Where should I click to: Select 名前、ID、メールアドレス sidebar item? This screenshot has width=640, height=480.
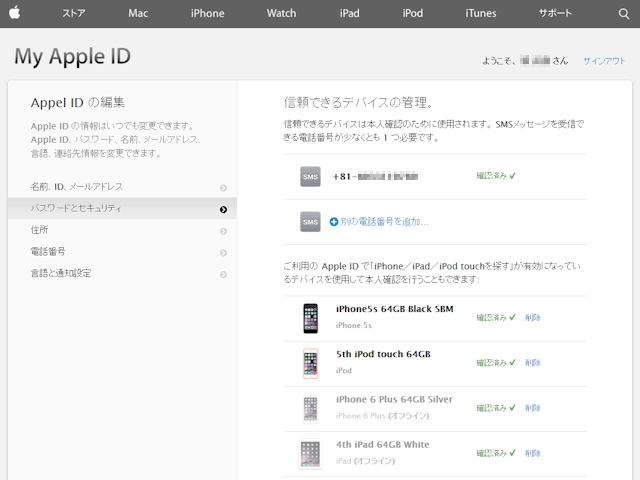click(122, 187)
